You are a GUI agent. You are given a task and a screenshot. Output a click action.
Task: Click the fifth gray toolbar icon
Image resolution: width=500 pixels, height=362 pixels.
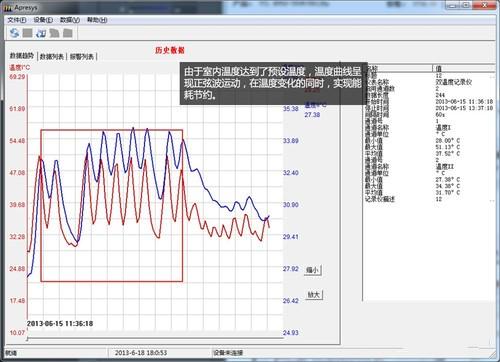68,33
